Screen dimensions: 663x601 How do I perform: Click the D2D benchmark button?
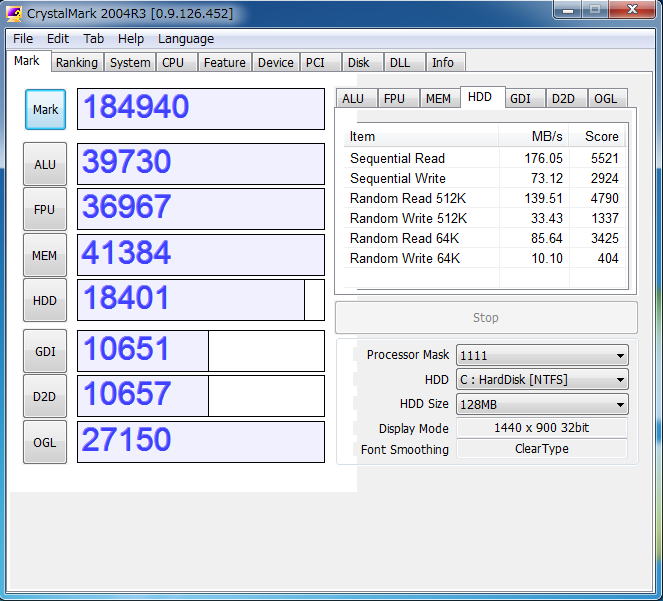pos(45,396)
